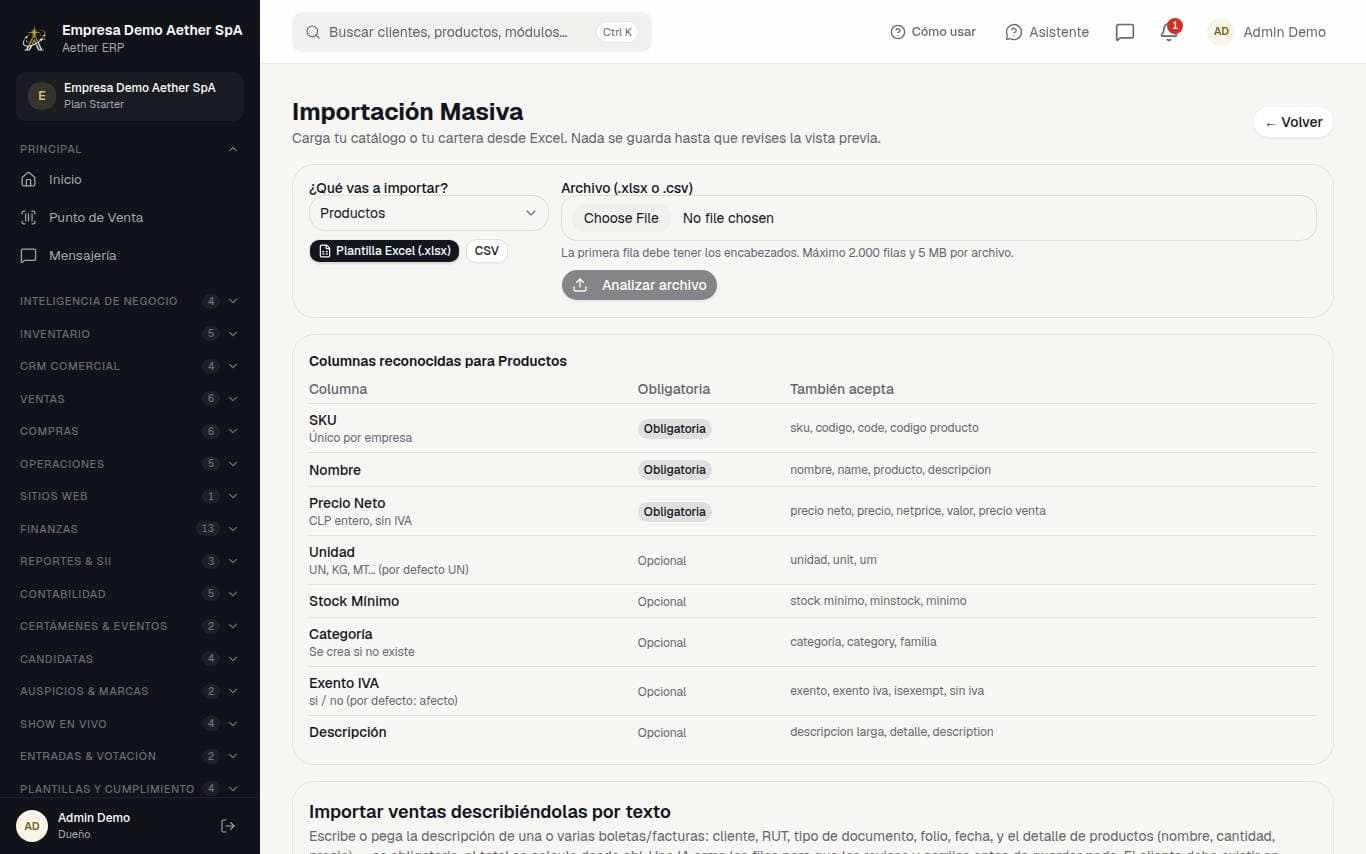Click the Aether ERP star logo
The width and height of the screenshot is (1366, 854).
35,38
